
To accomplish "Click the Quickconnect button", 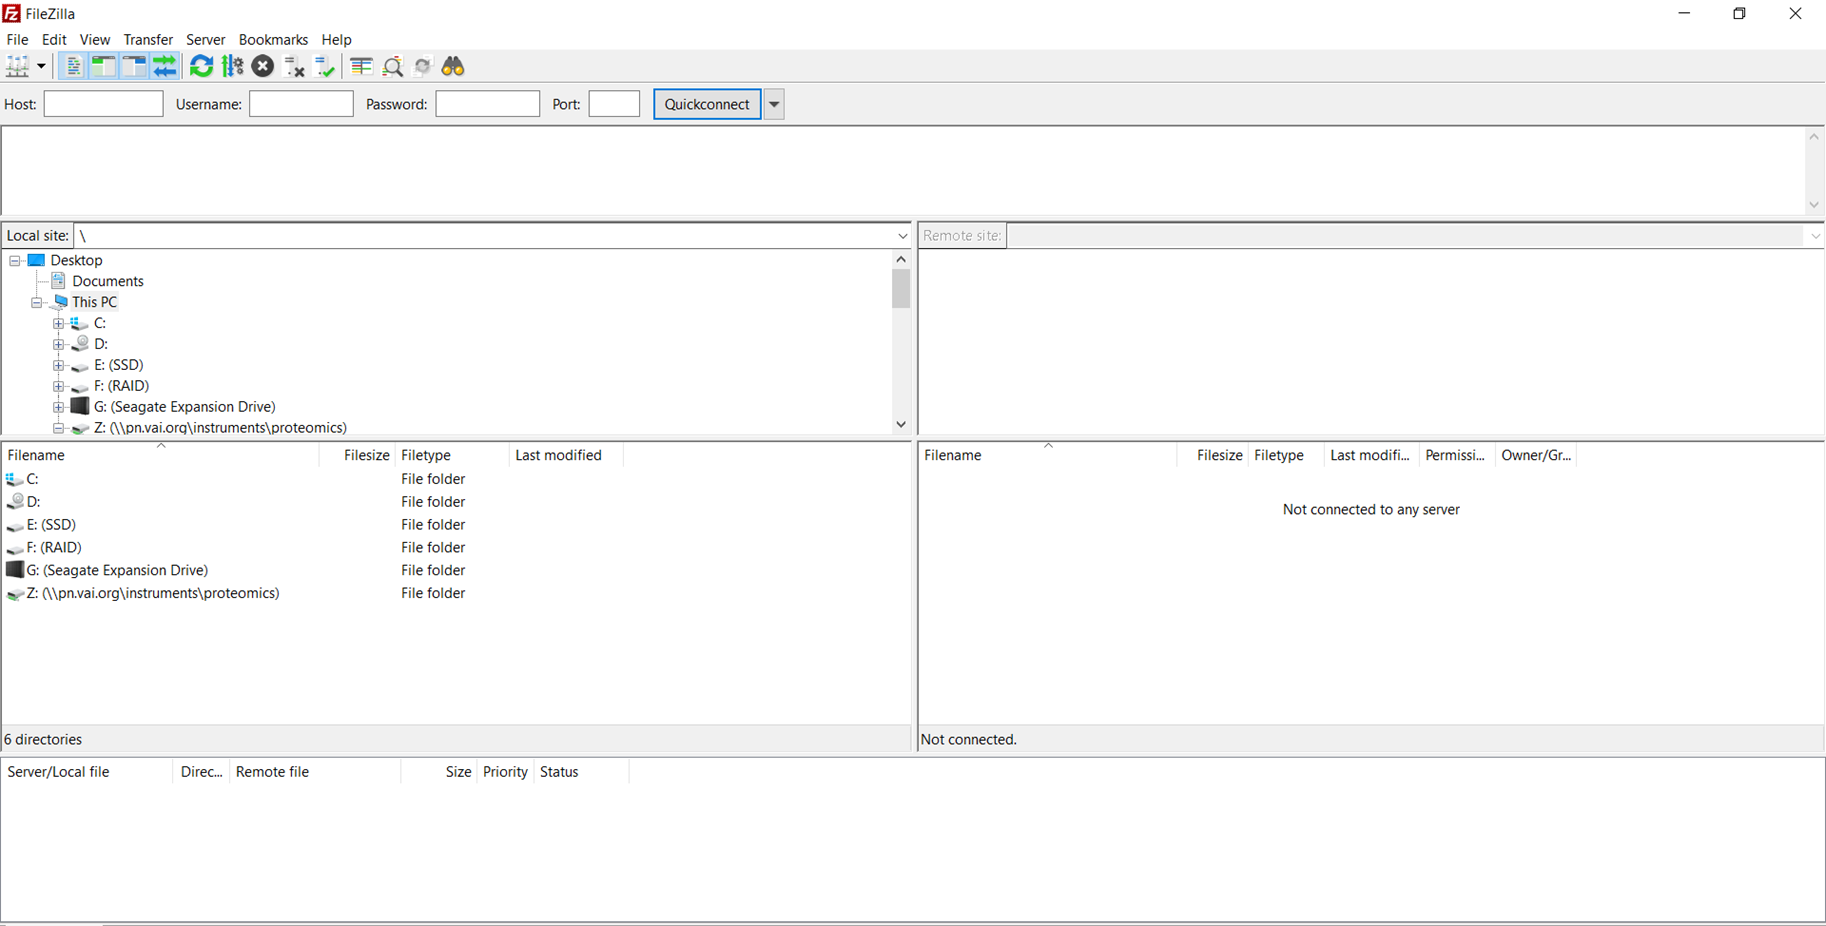I will tap(707, 104).
